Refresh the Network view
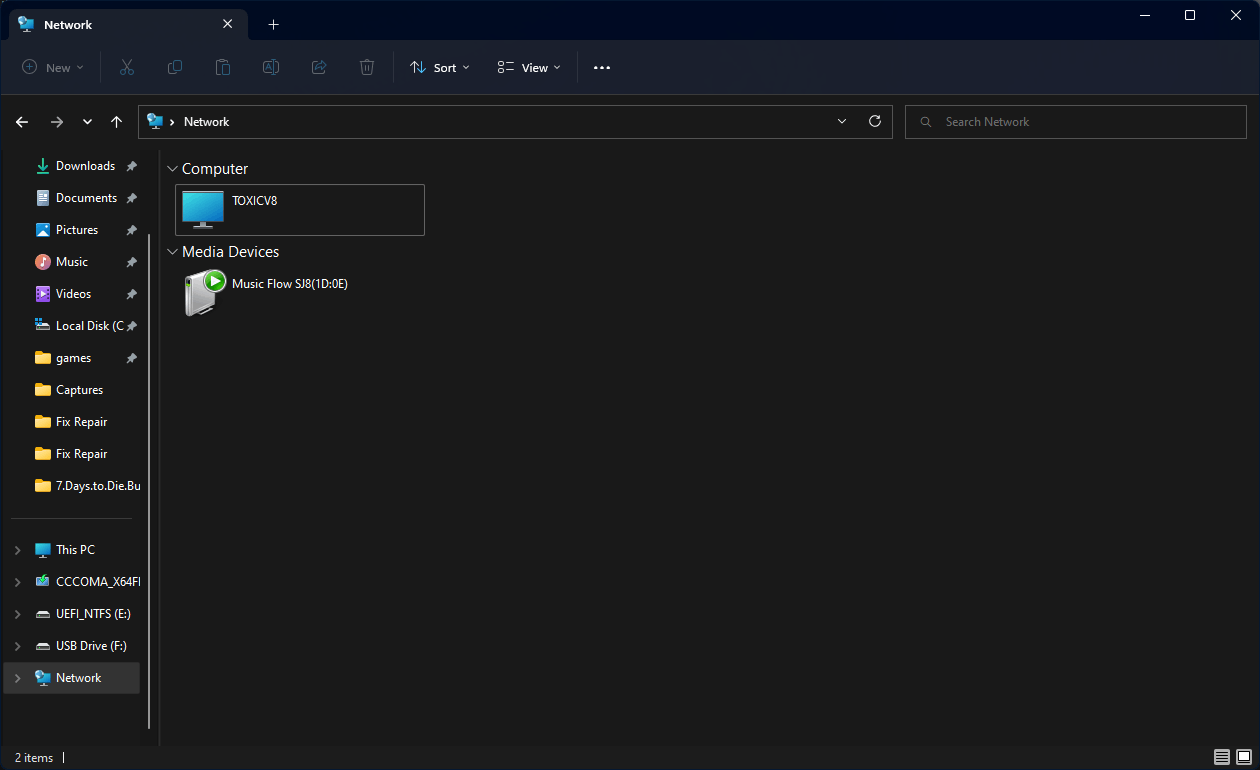The image size is (1260, 770). tap(875, 121)
